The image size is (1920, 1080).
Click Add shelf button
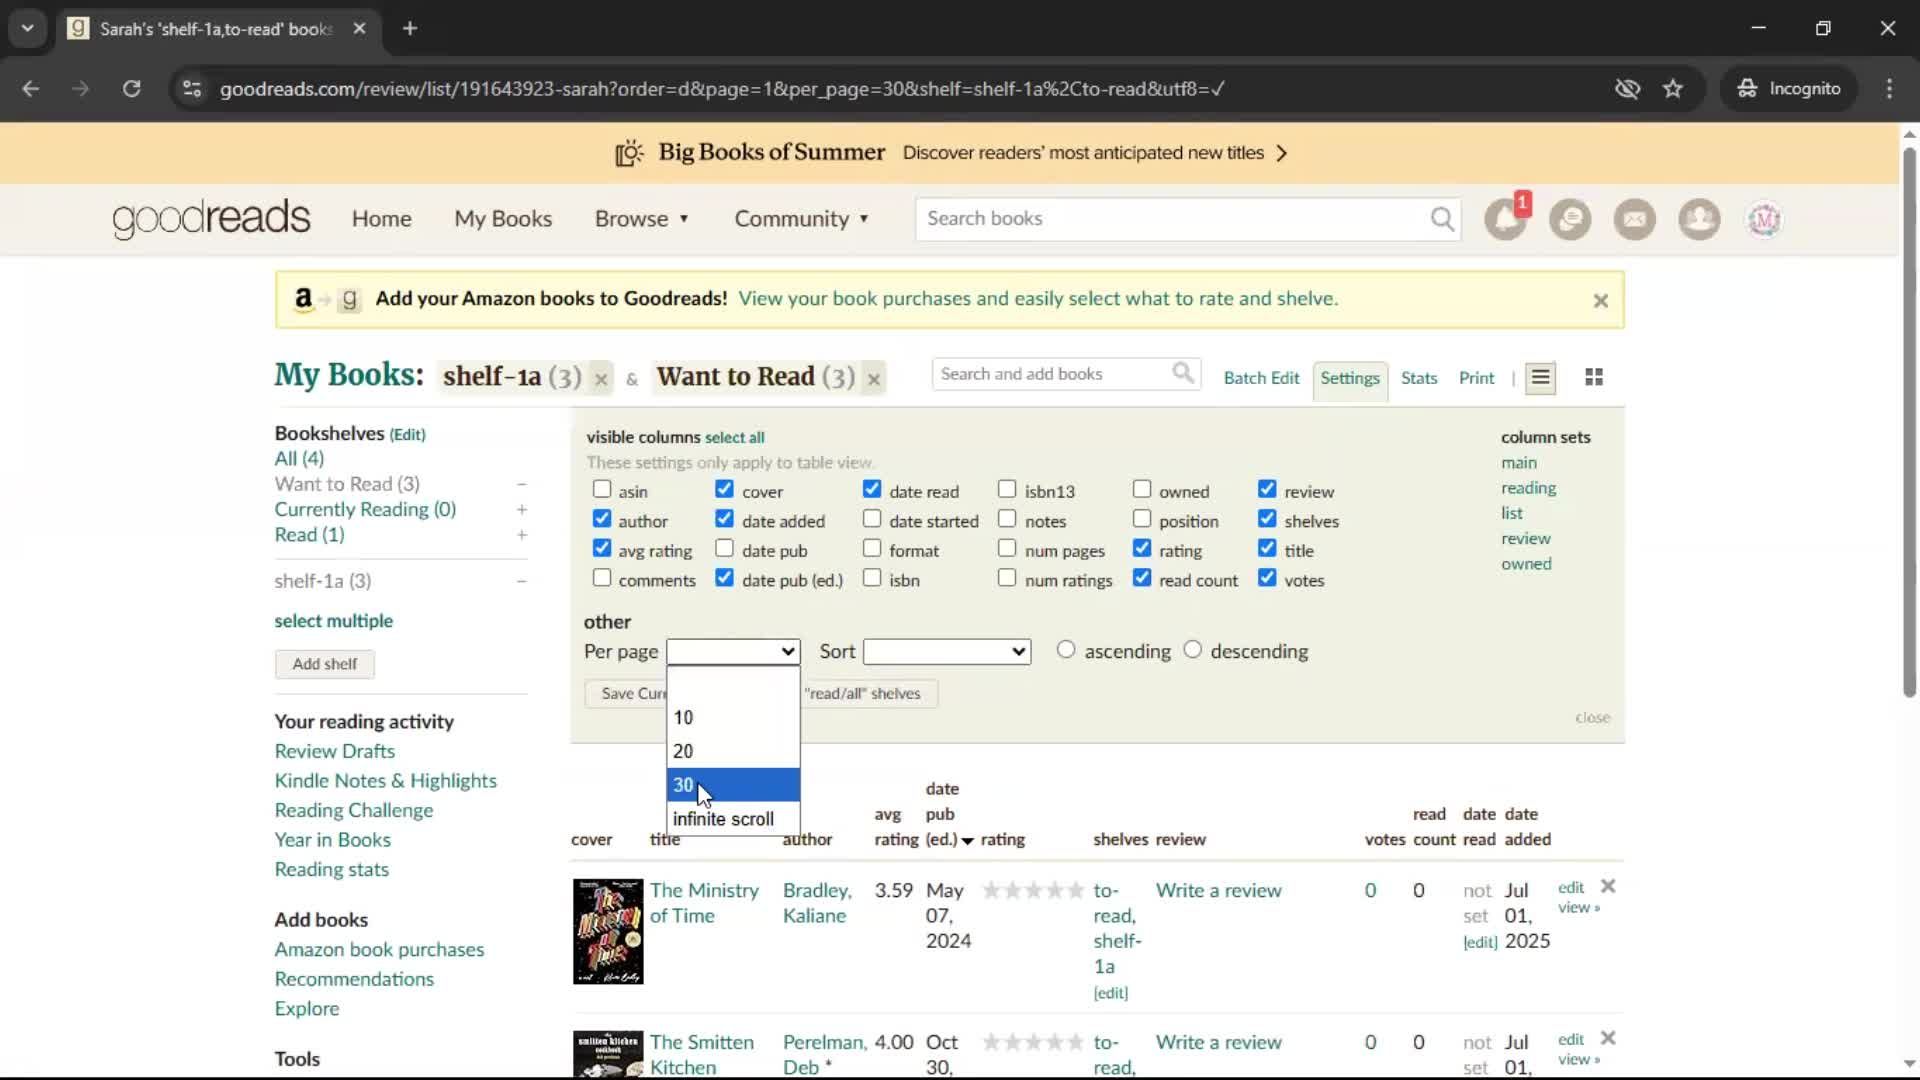pyautogui.click(x=325, y=664)
